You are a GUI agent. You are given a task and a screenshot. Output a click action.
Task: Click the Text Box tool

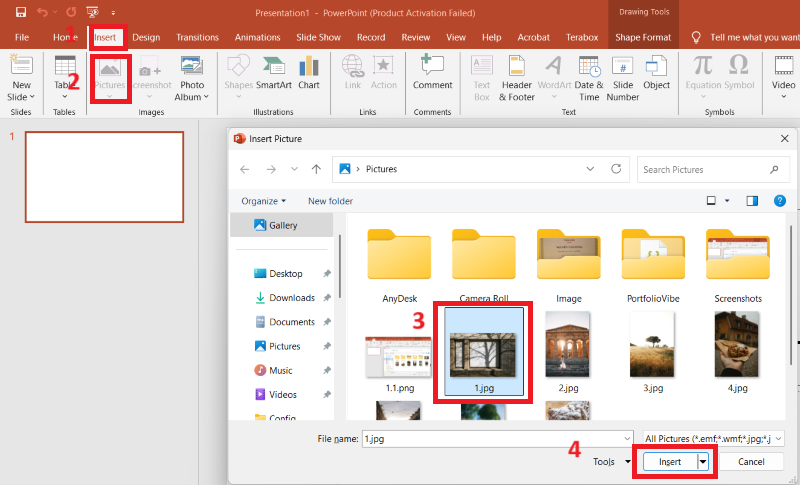point(482,78)
